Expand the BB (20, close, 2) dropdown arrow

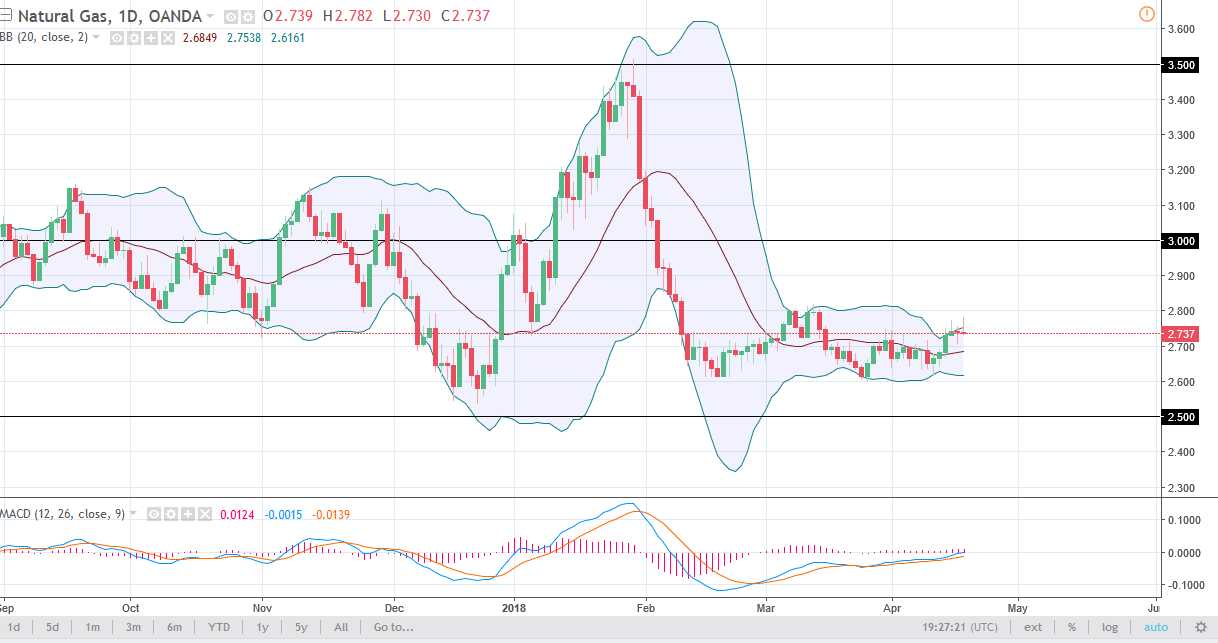click(96, 37)
